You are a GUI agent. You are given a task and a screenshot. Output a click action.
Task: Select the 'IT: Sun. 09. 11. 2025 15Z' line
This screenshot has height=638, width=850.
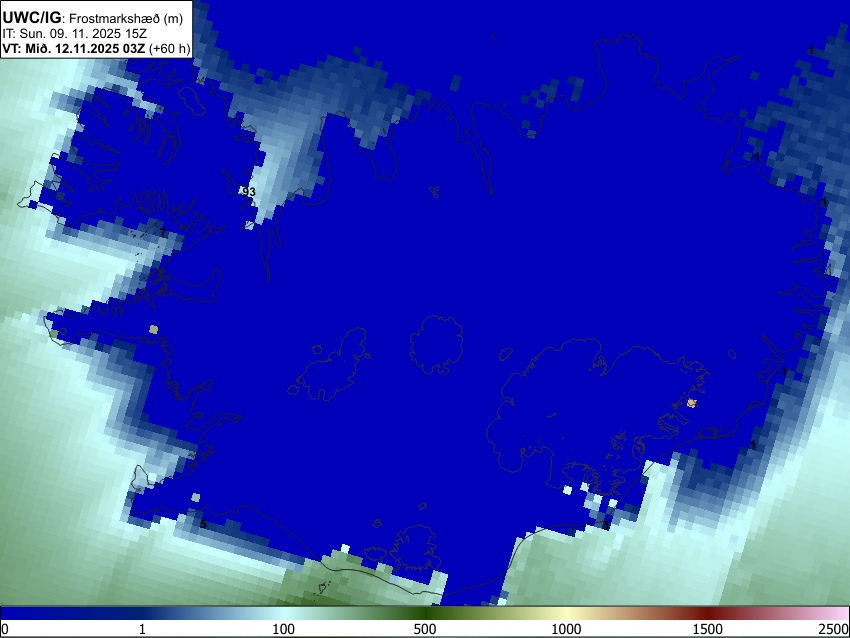tap(74, 34)
